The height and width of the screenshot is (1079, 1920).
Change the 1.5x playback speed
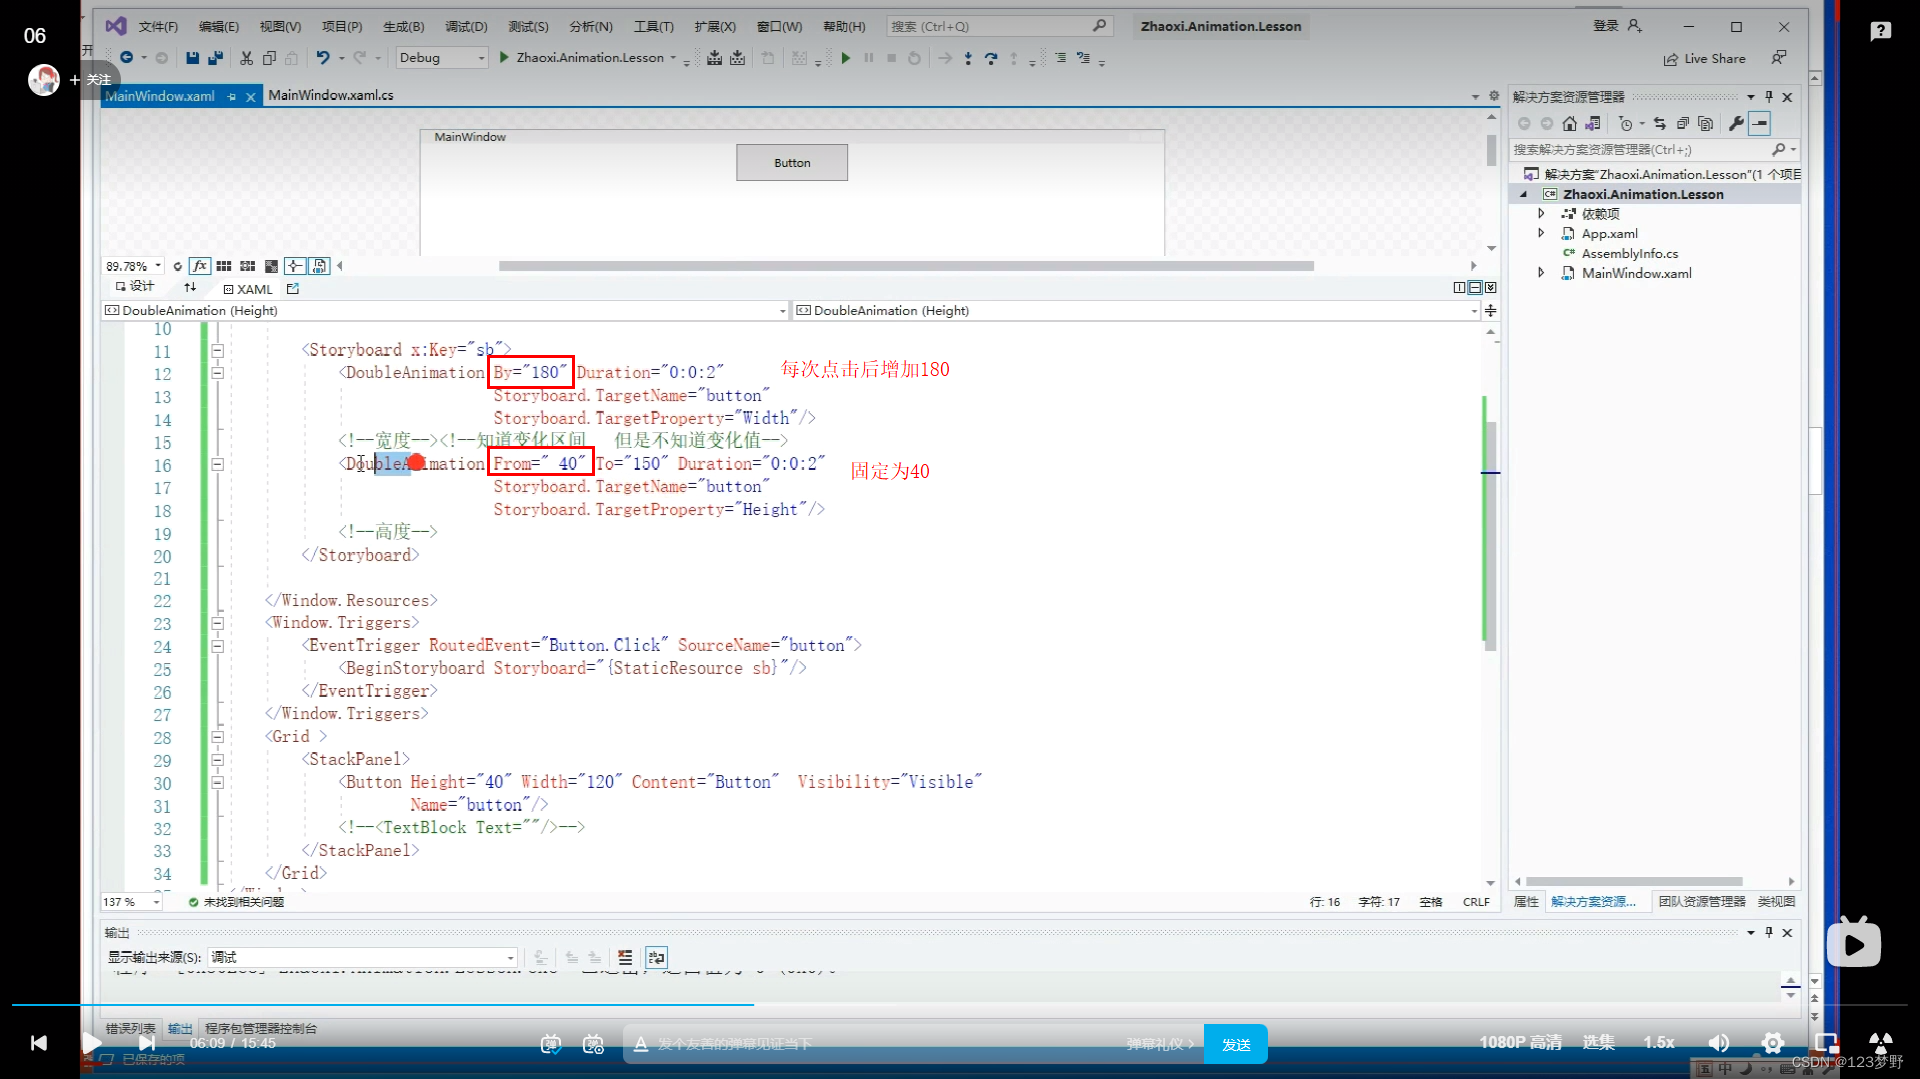click(x=1658, y=1042)
